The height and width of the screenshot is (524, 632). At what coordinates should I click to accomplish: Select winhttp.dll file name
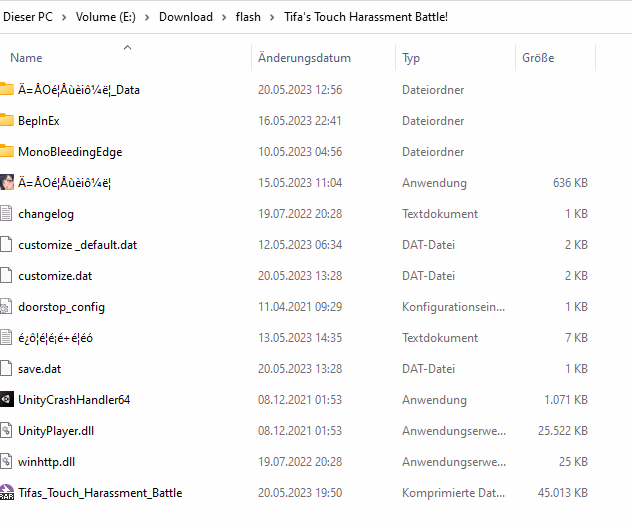(x=46, y=462)
